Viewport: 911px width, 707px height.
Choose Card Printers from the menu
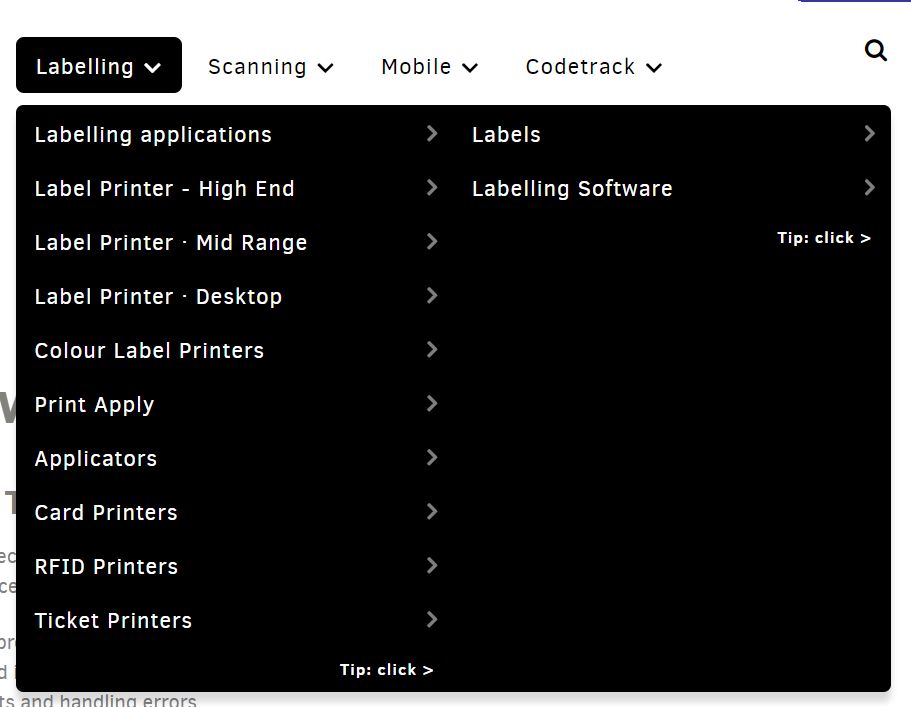click(x=106, y=513)
